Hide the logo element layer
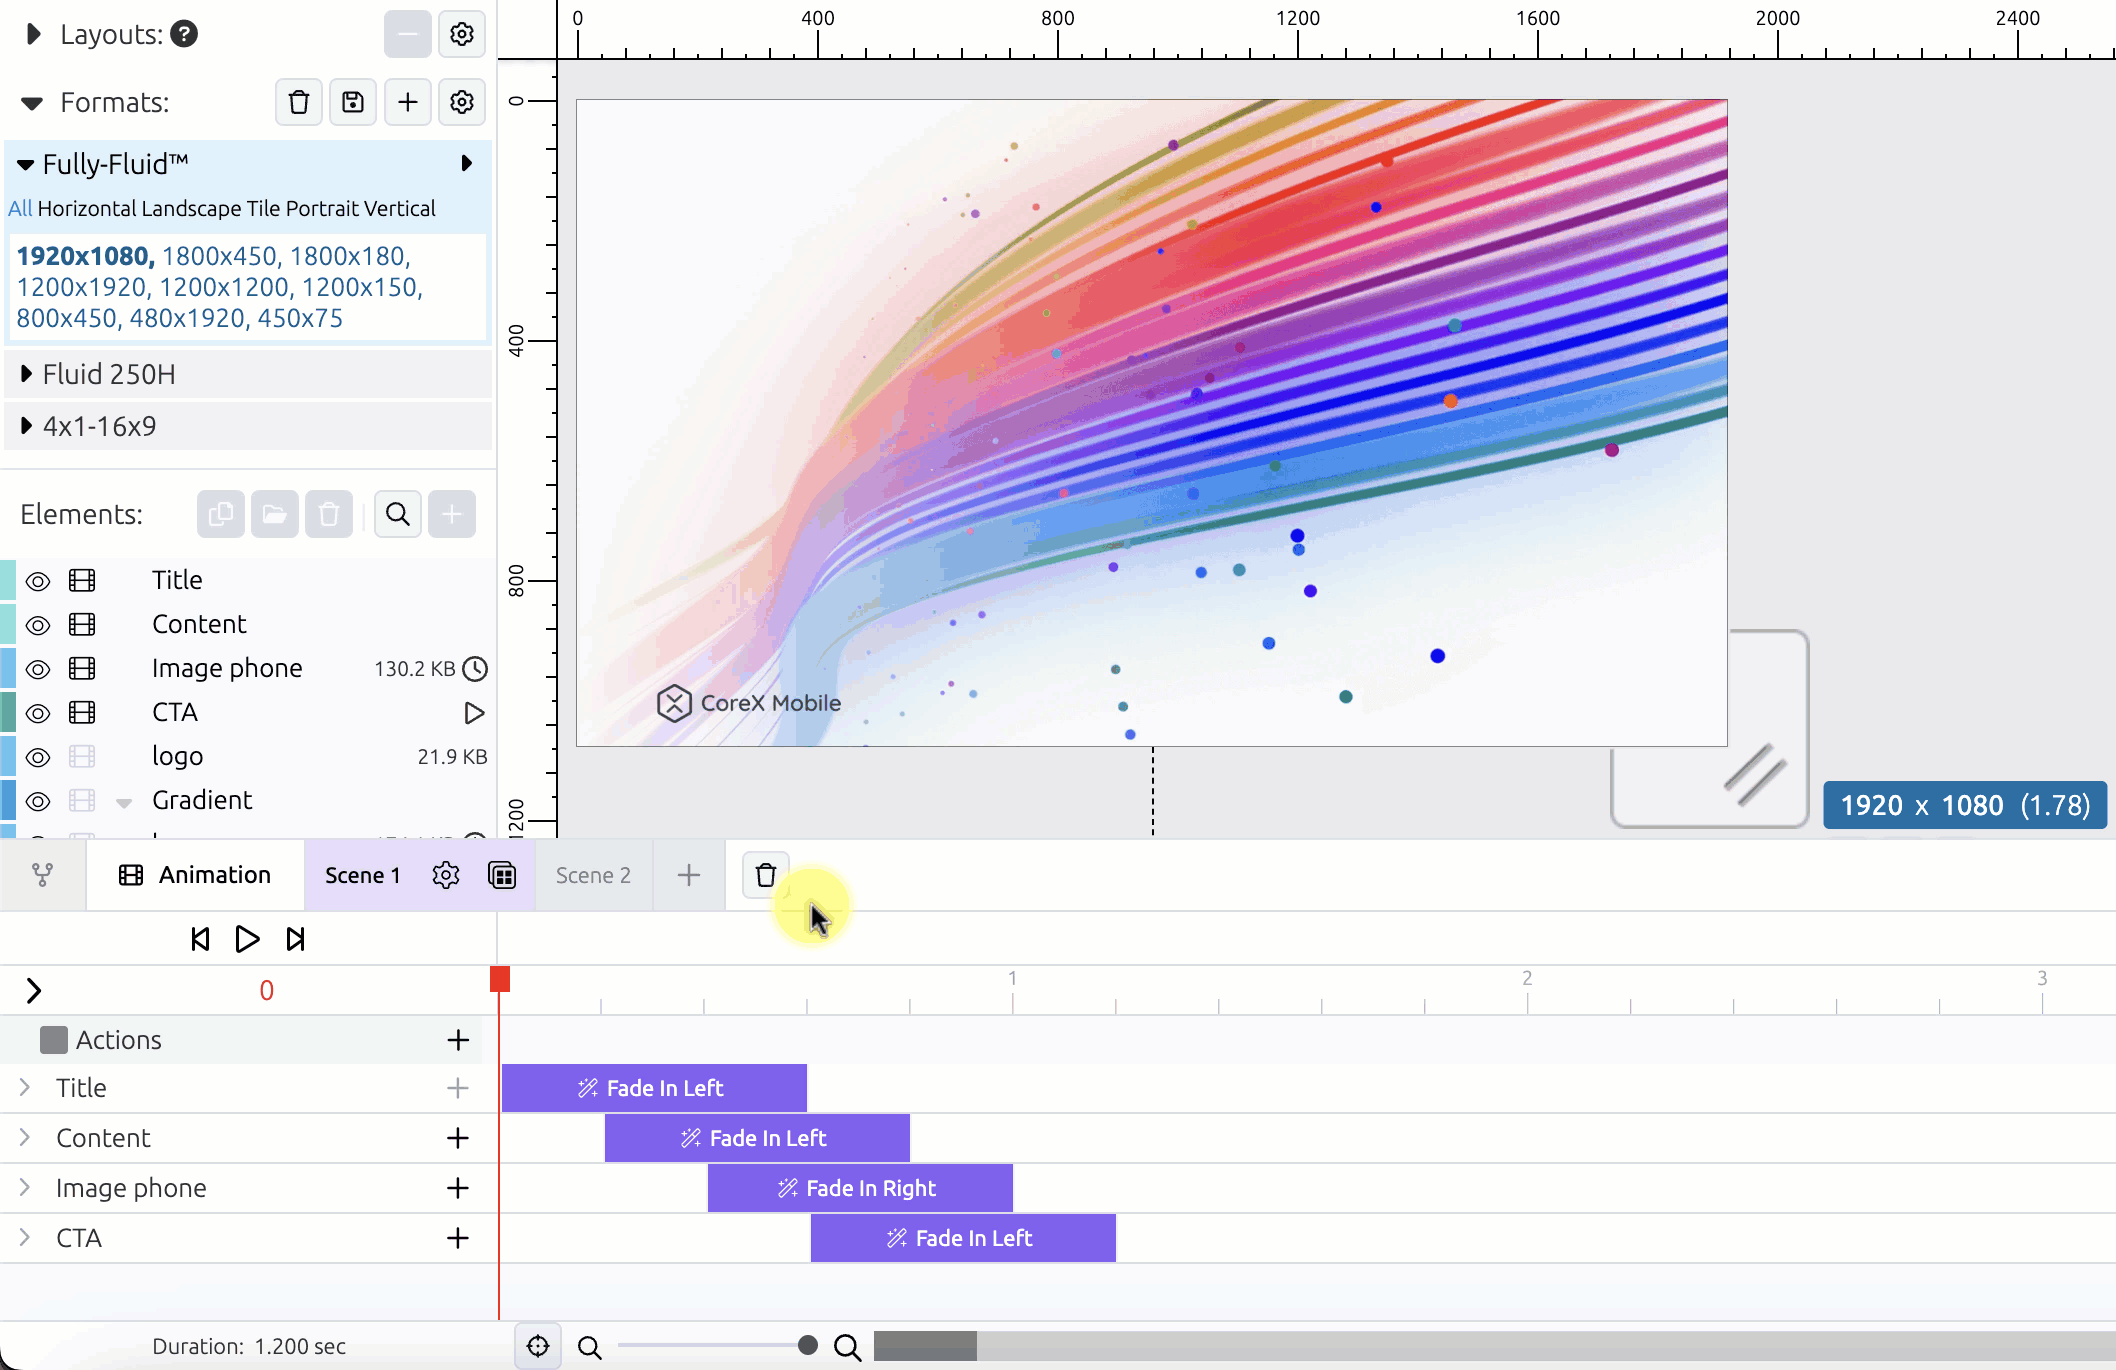The image size is (2116, 1370). click(38, 757)
